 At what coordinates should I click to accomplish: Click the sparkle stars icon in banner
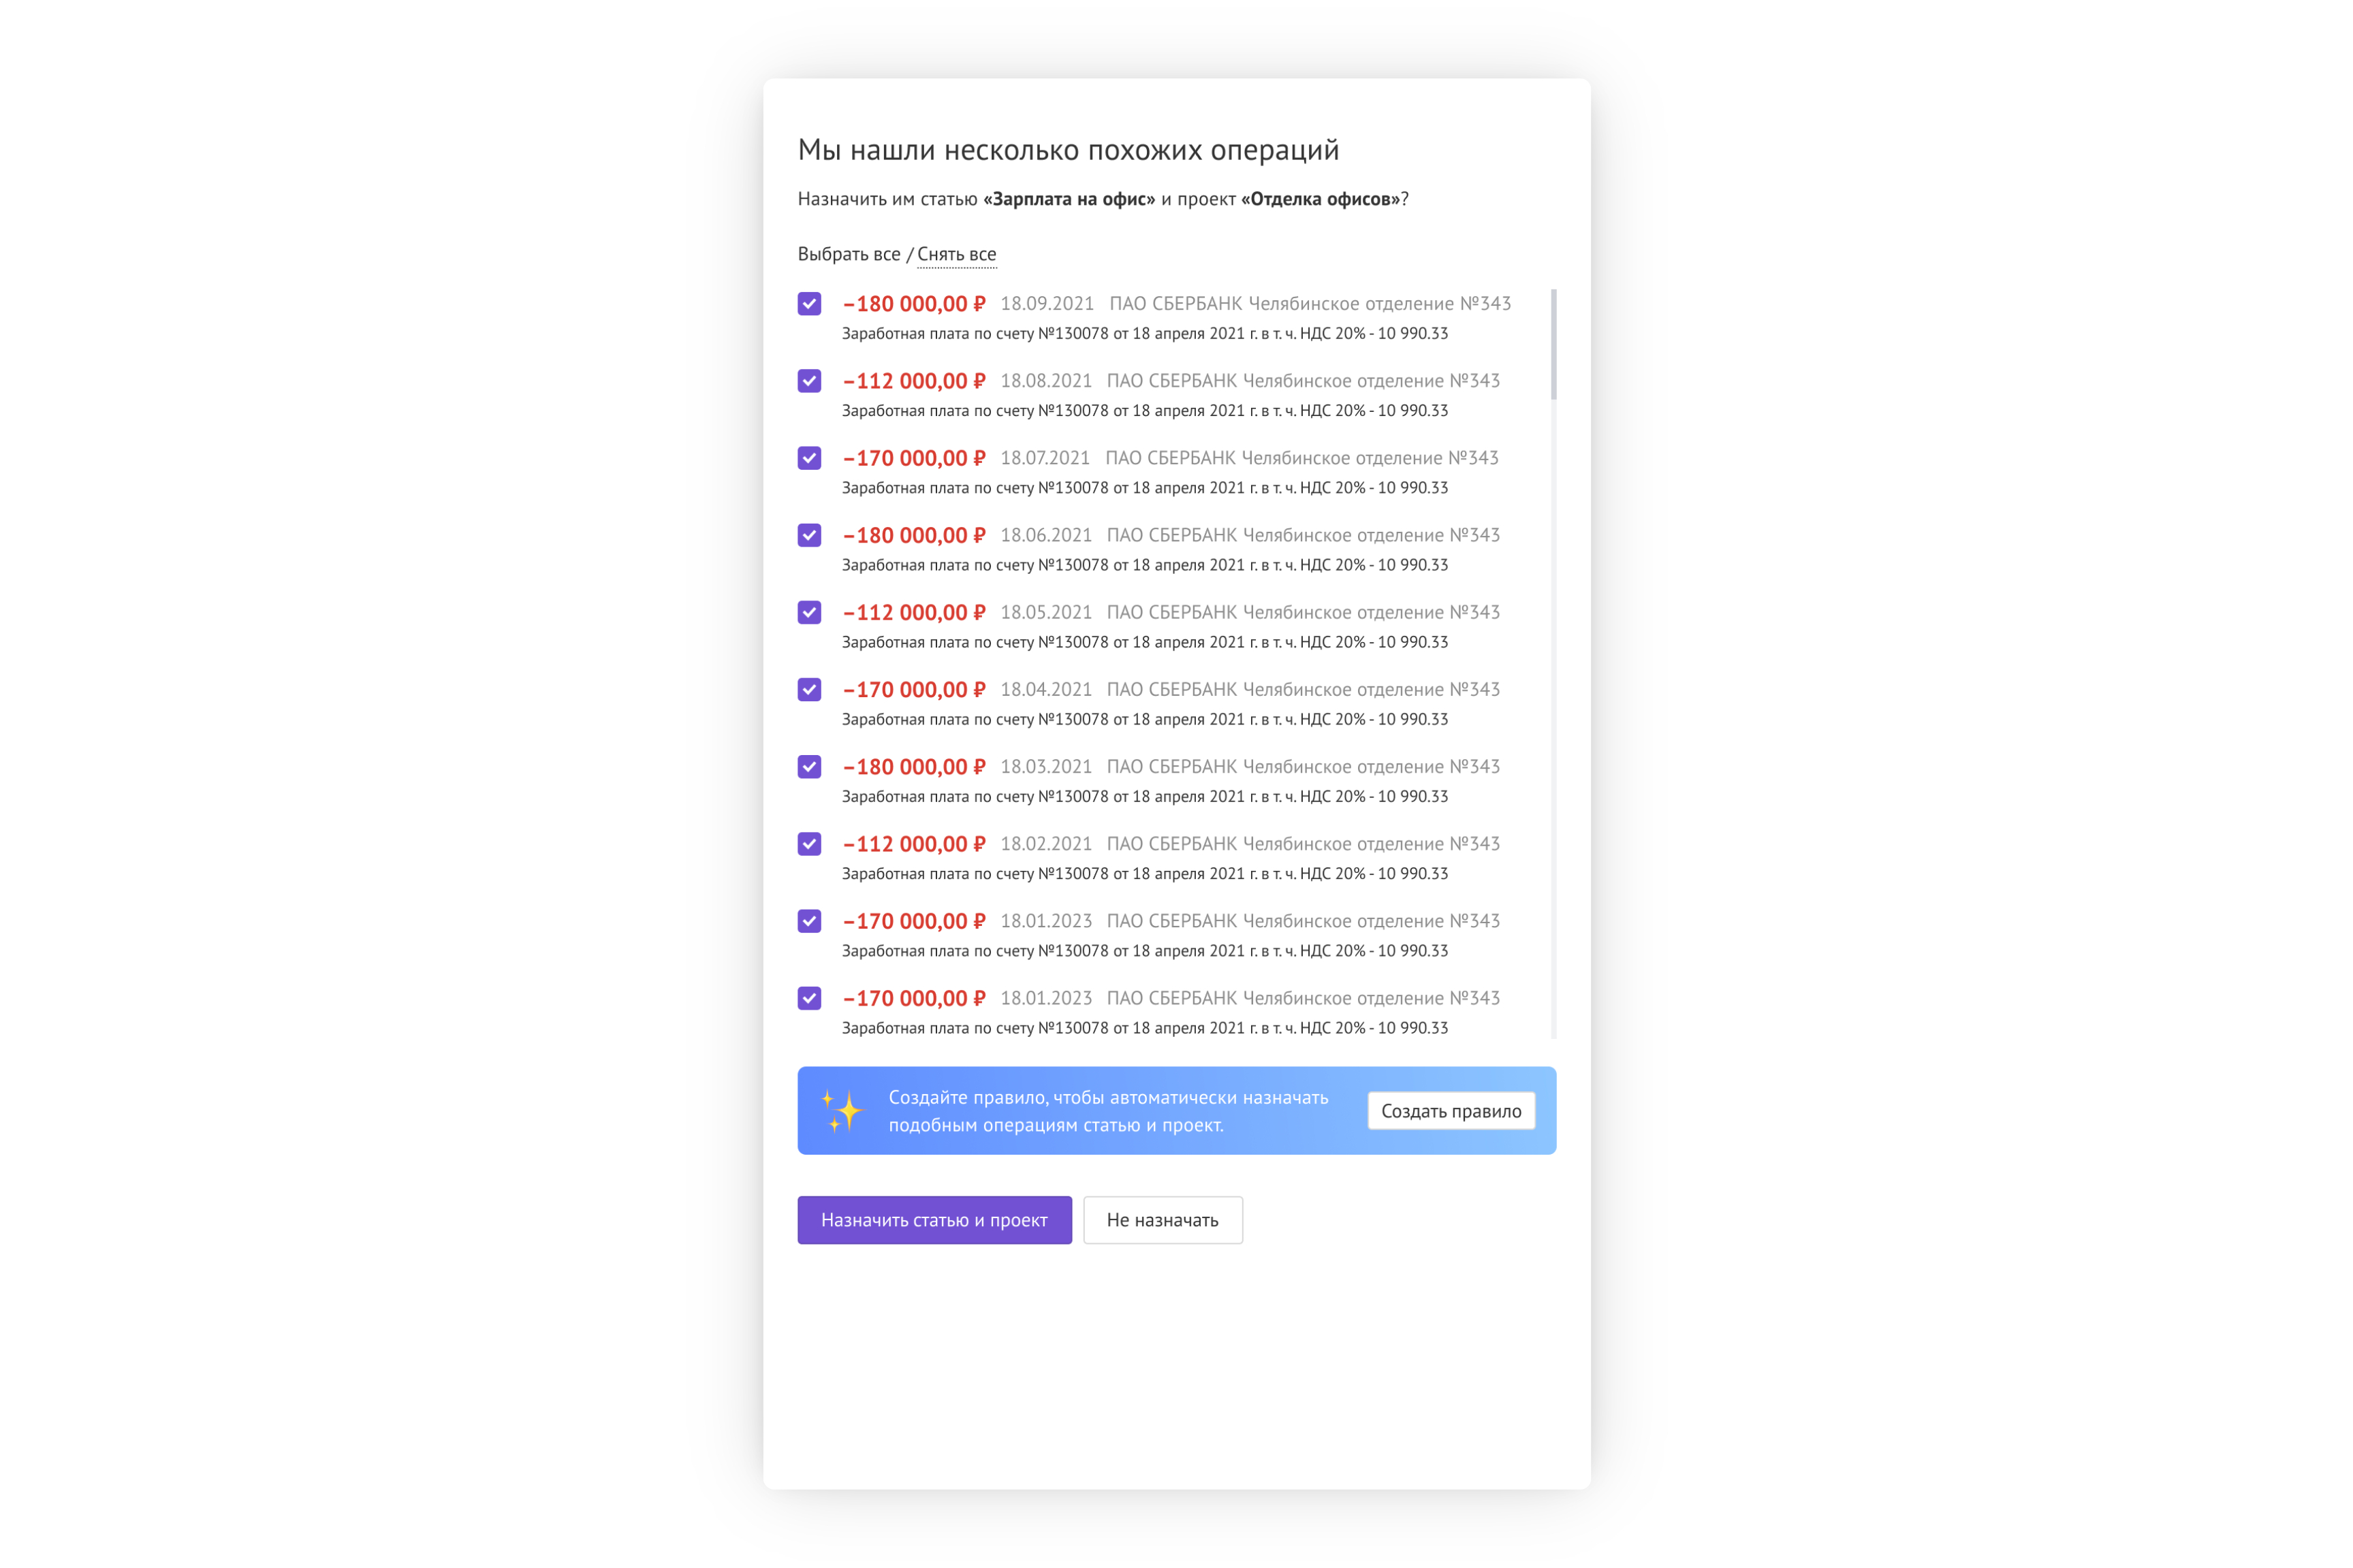click(x=841, y=1111)
